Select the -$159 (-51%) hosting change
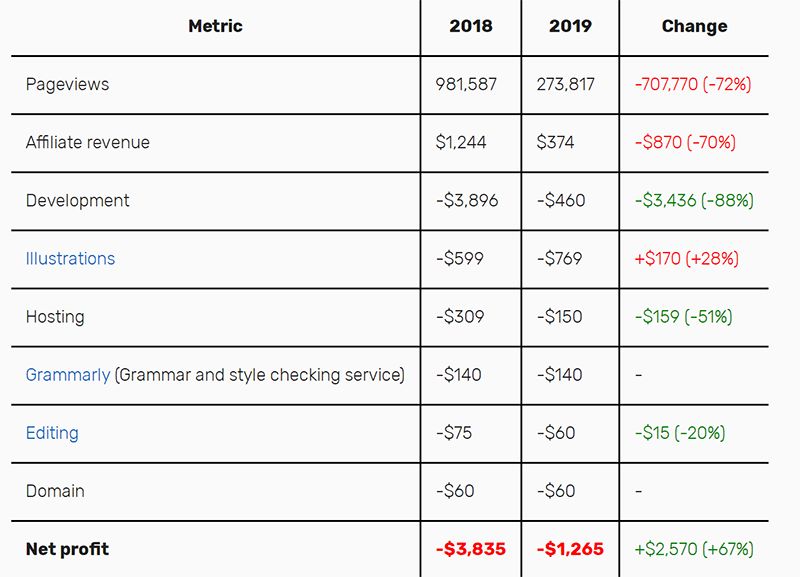 pyautogui.click(x=684, y=317)
